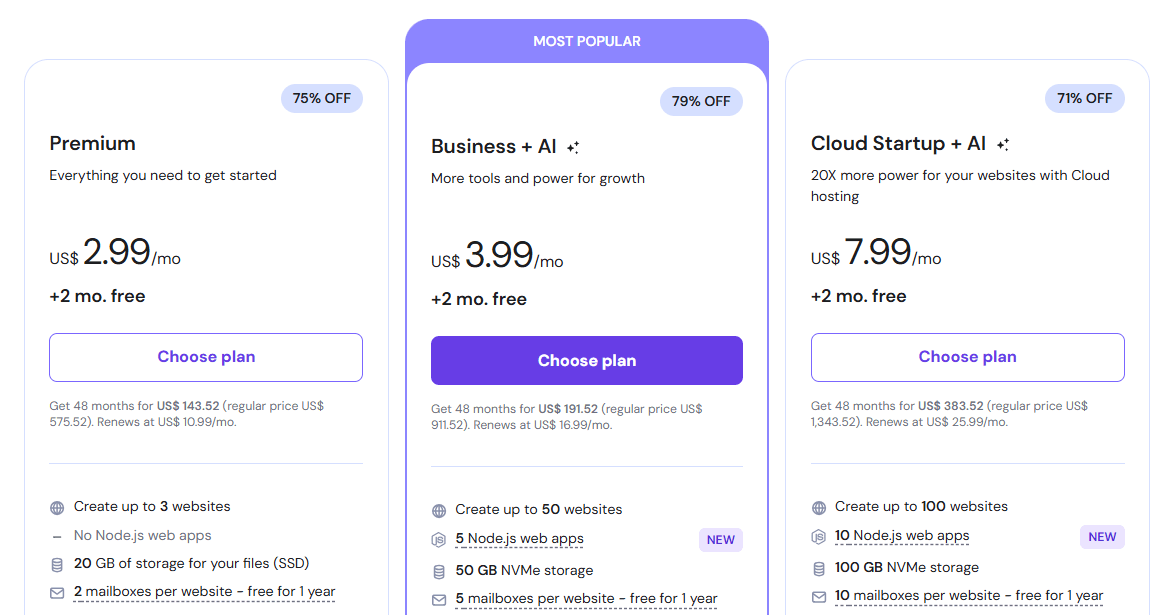Click '100 GB NVMe storage' text
Viewport: 1175px width, 615px height.
907,567
